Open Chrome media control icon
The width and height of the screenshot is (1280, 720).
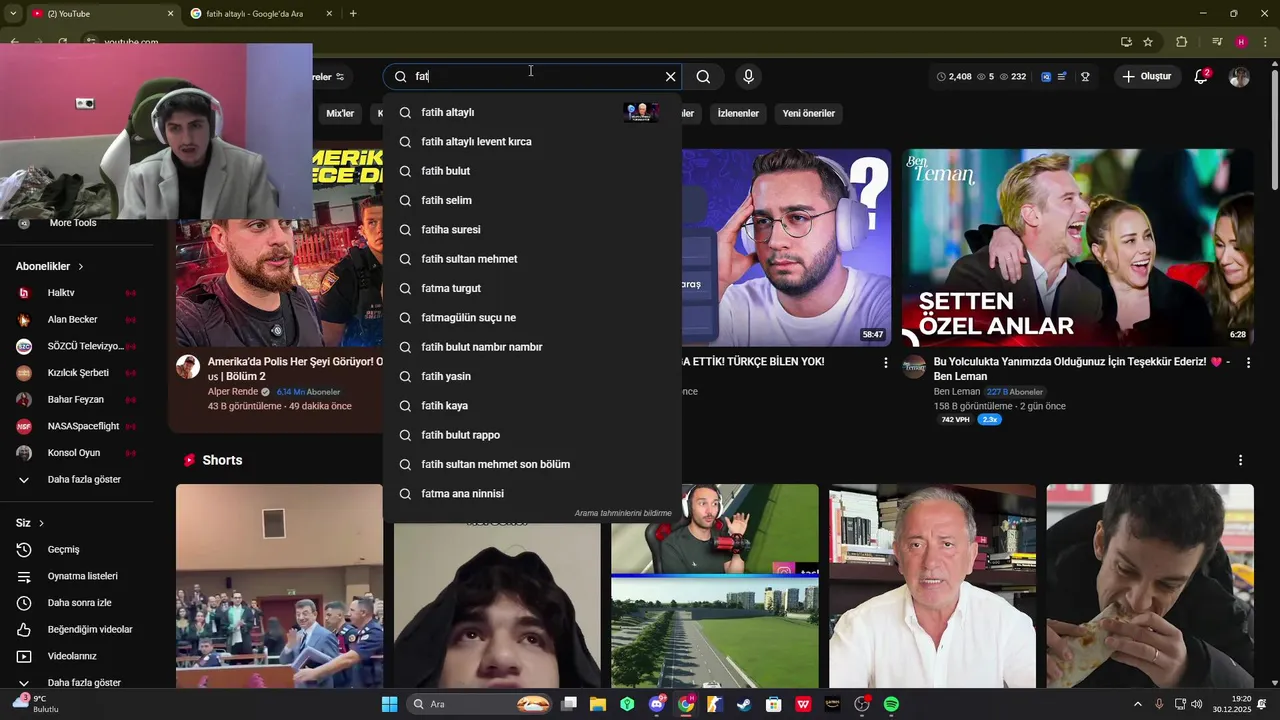point(1217,42)
